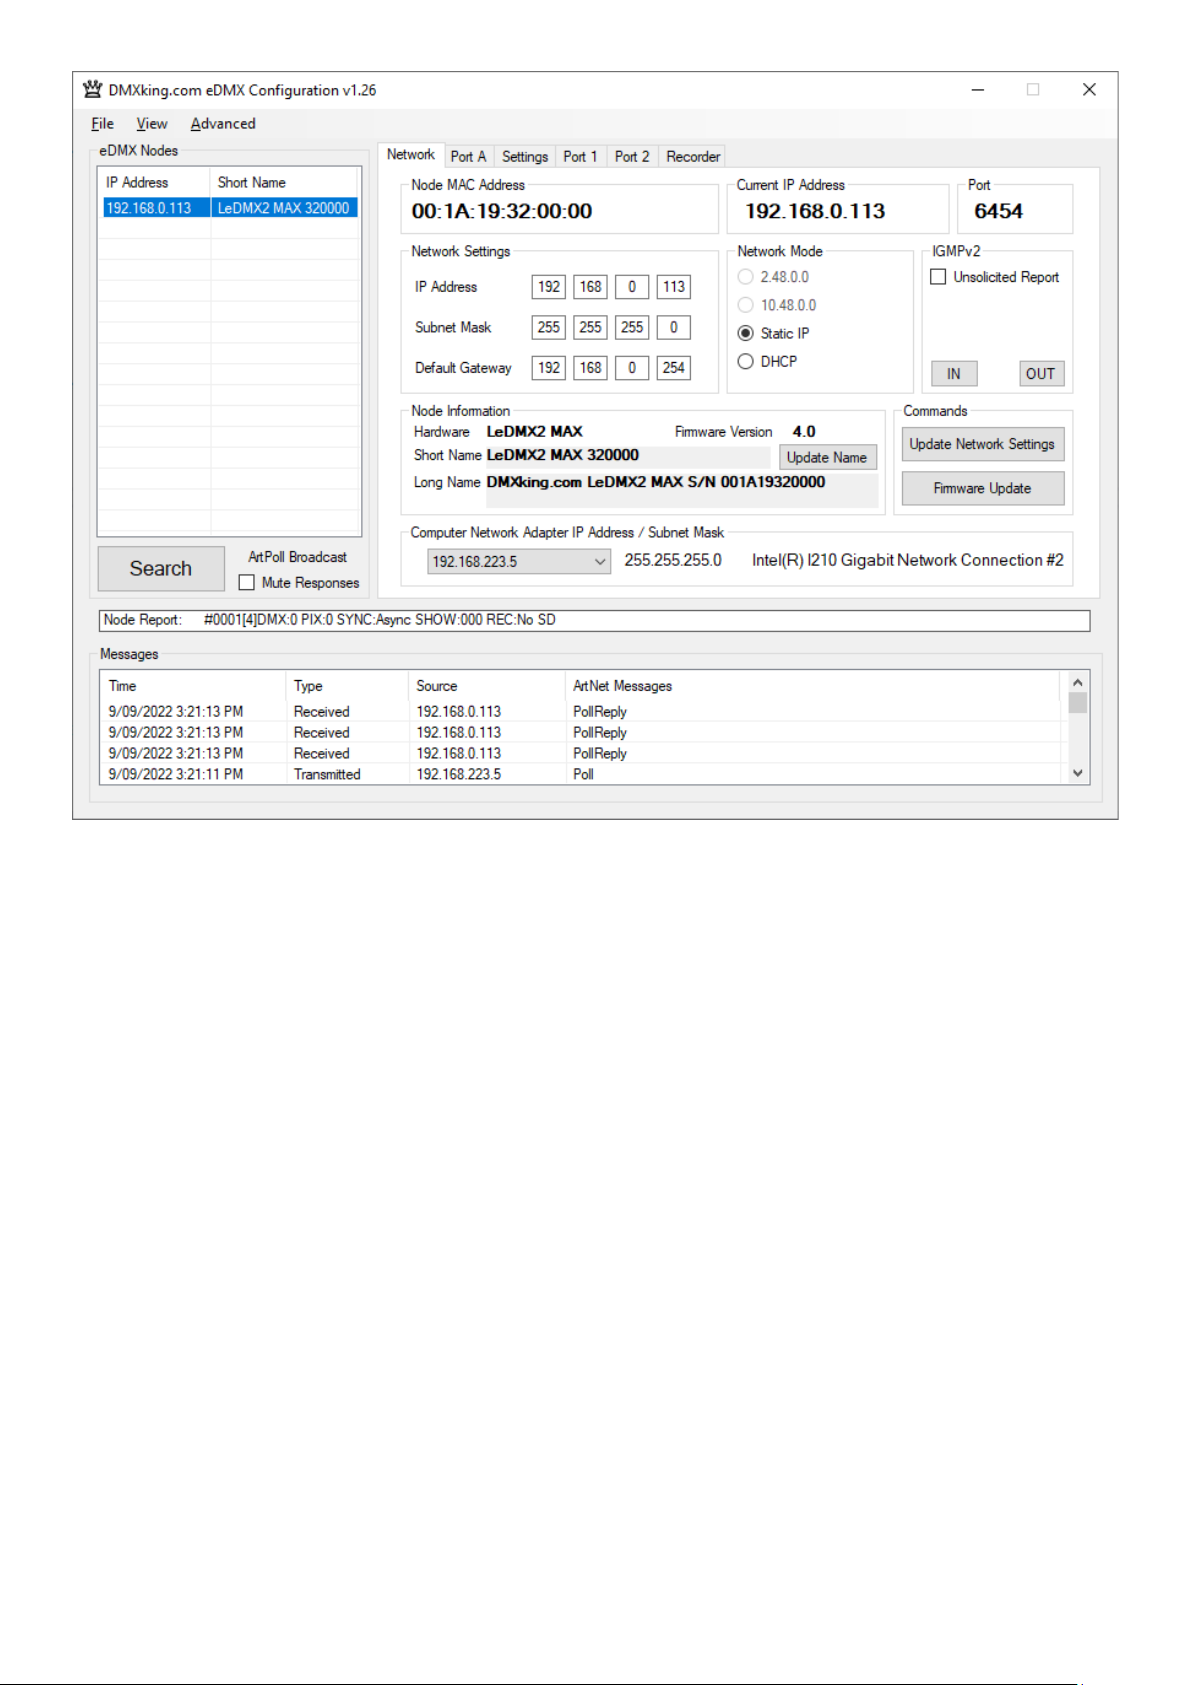Open the View menu

coord(152,124)
